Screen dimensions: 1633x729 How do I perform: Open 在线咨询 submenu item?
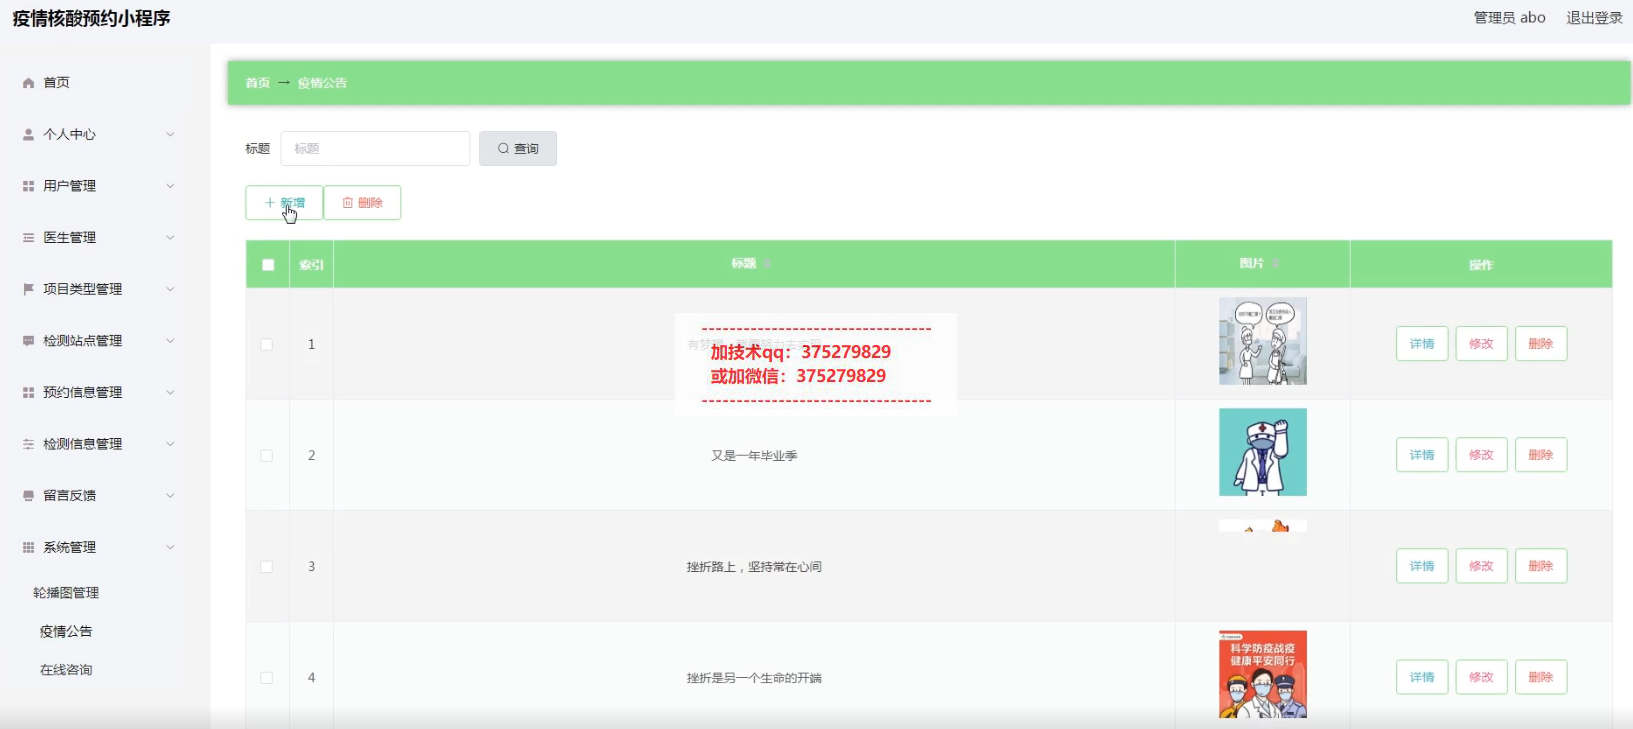[x=66, y=670]
